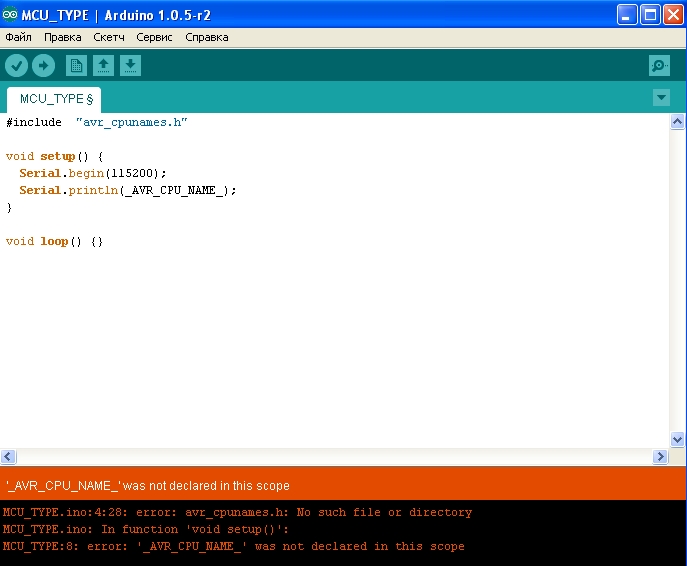The width and height of the screenshot is (687, 566).
Task: Open the Сервис menu
Action: 154,37
